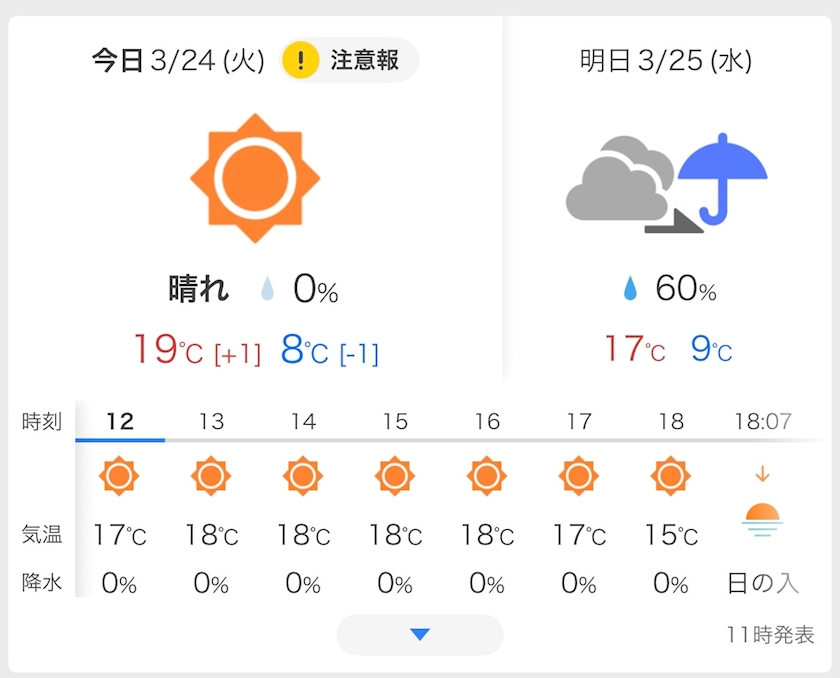Image resolution: width=840 pixels, height=678 pixels.
Task: Click the blue raindrop icon beside 60%
Action: tap(630, 290)
